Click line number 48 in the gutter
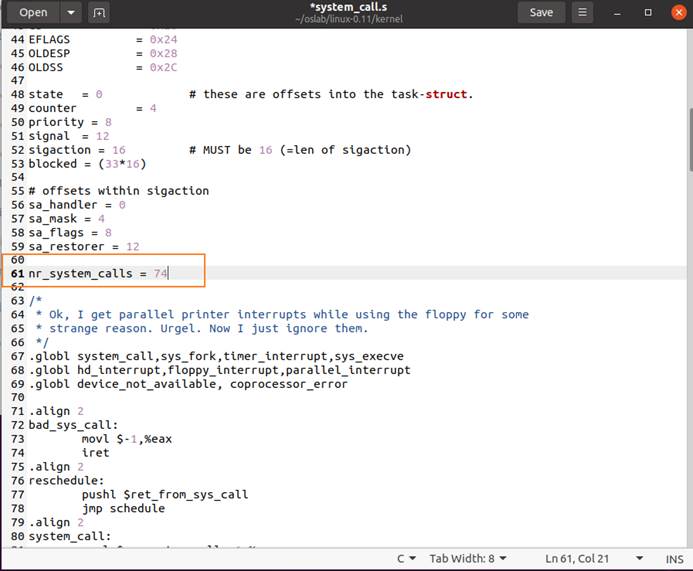 pos(17,94)
